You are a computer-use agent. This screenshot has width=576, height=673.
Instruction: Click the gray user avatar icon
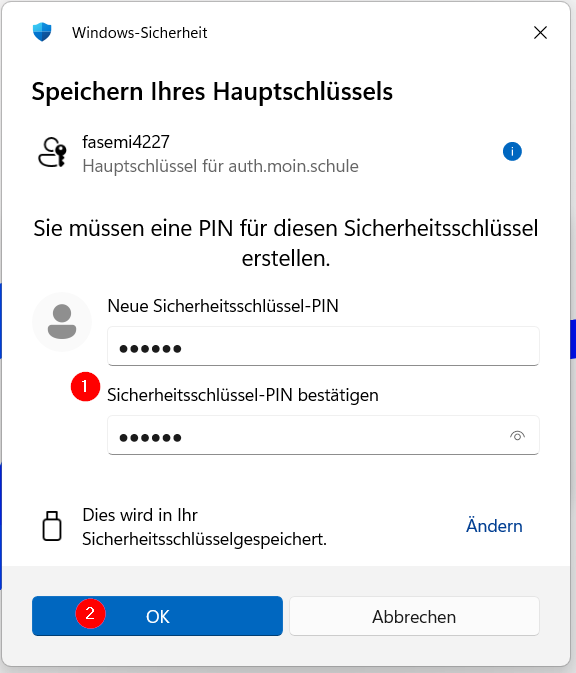coord(62,322)
